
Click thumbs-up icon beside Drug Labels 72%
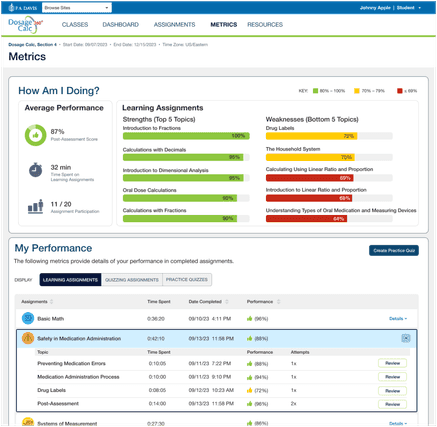[249, 390]
